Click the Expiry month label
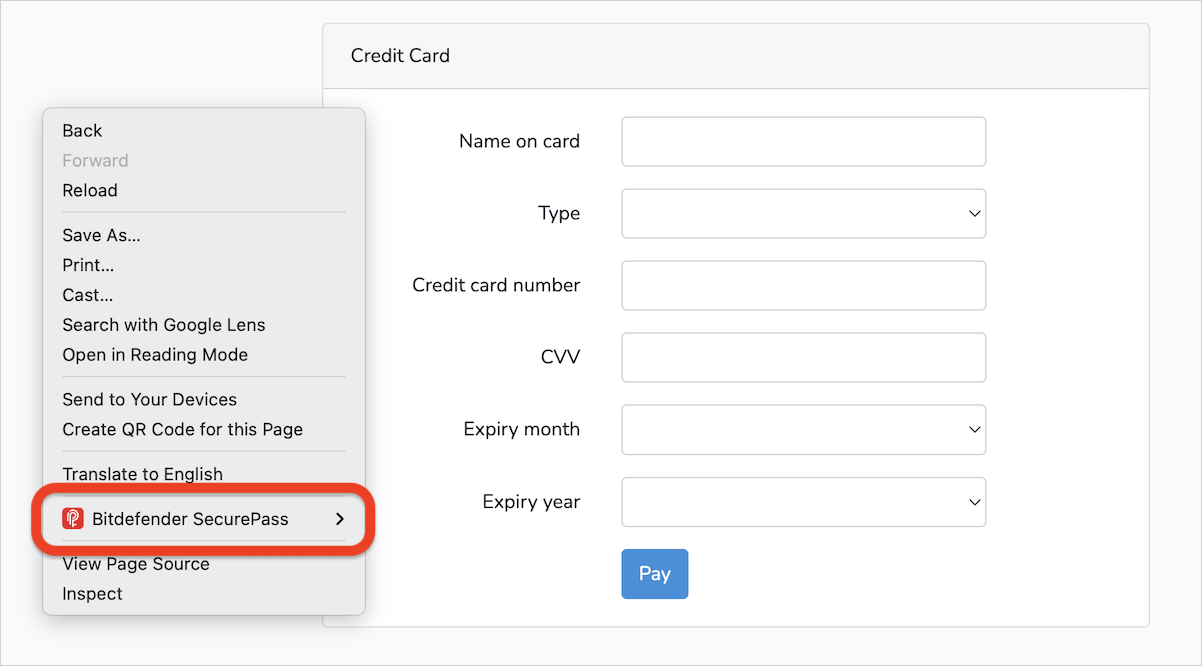 [x=521, y=430]
